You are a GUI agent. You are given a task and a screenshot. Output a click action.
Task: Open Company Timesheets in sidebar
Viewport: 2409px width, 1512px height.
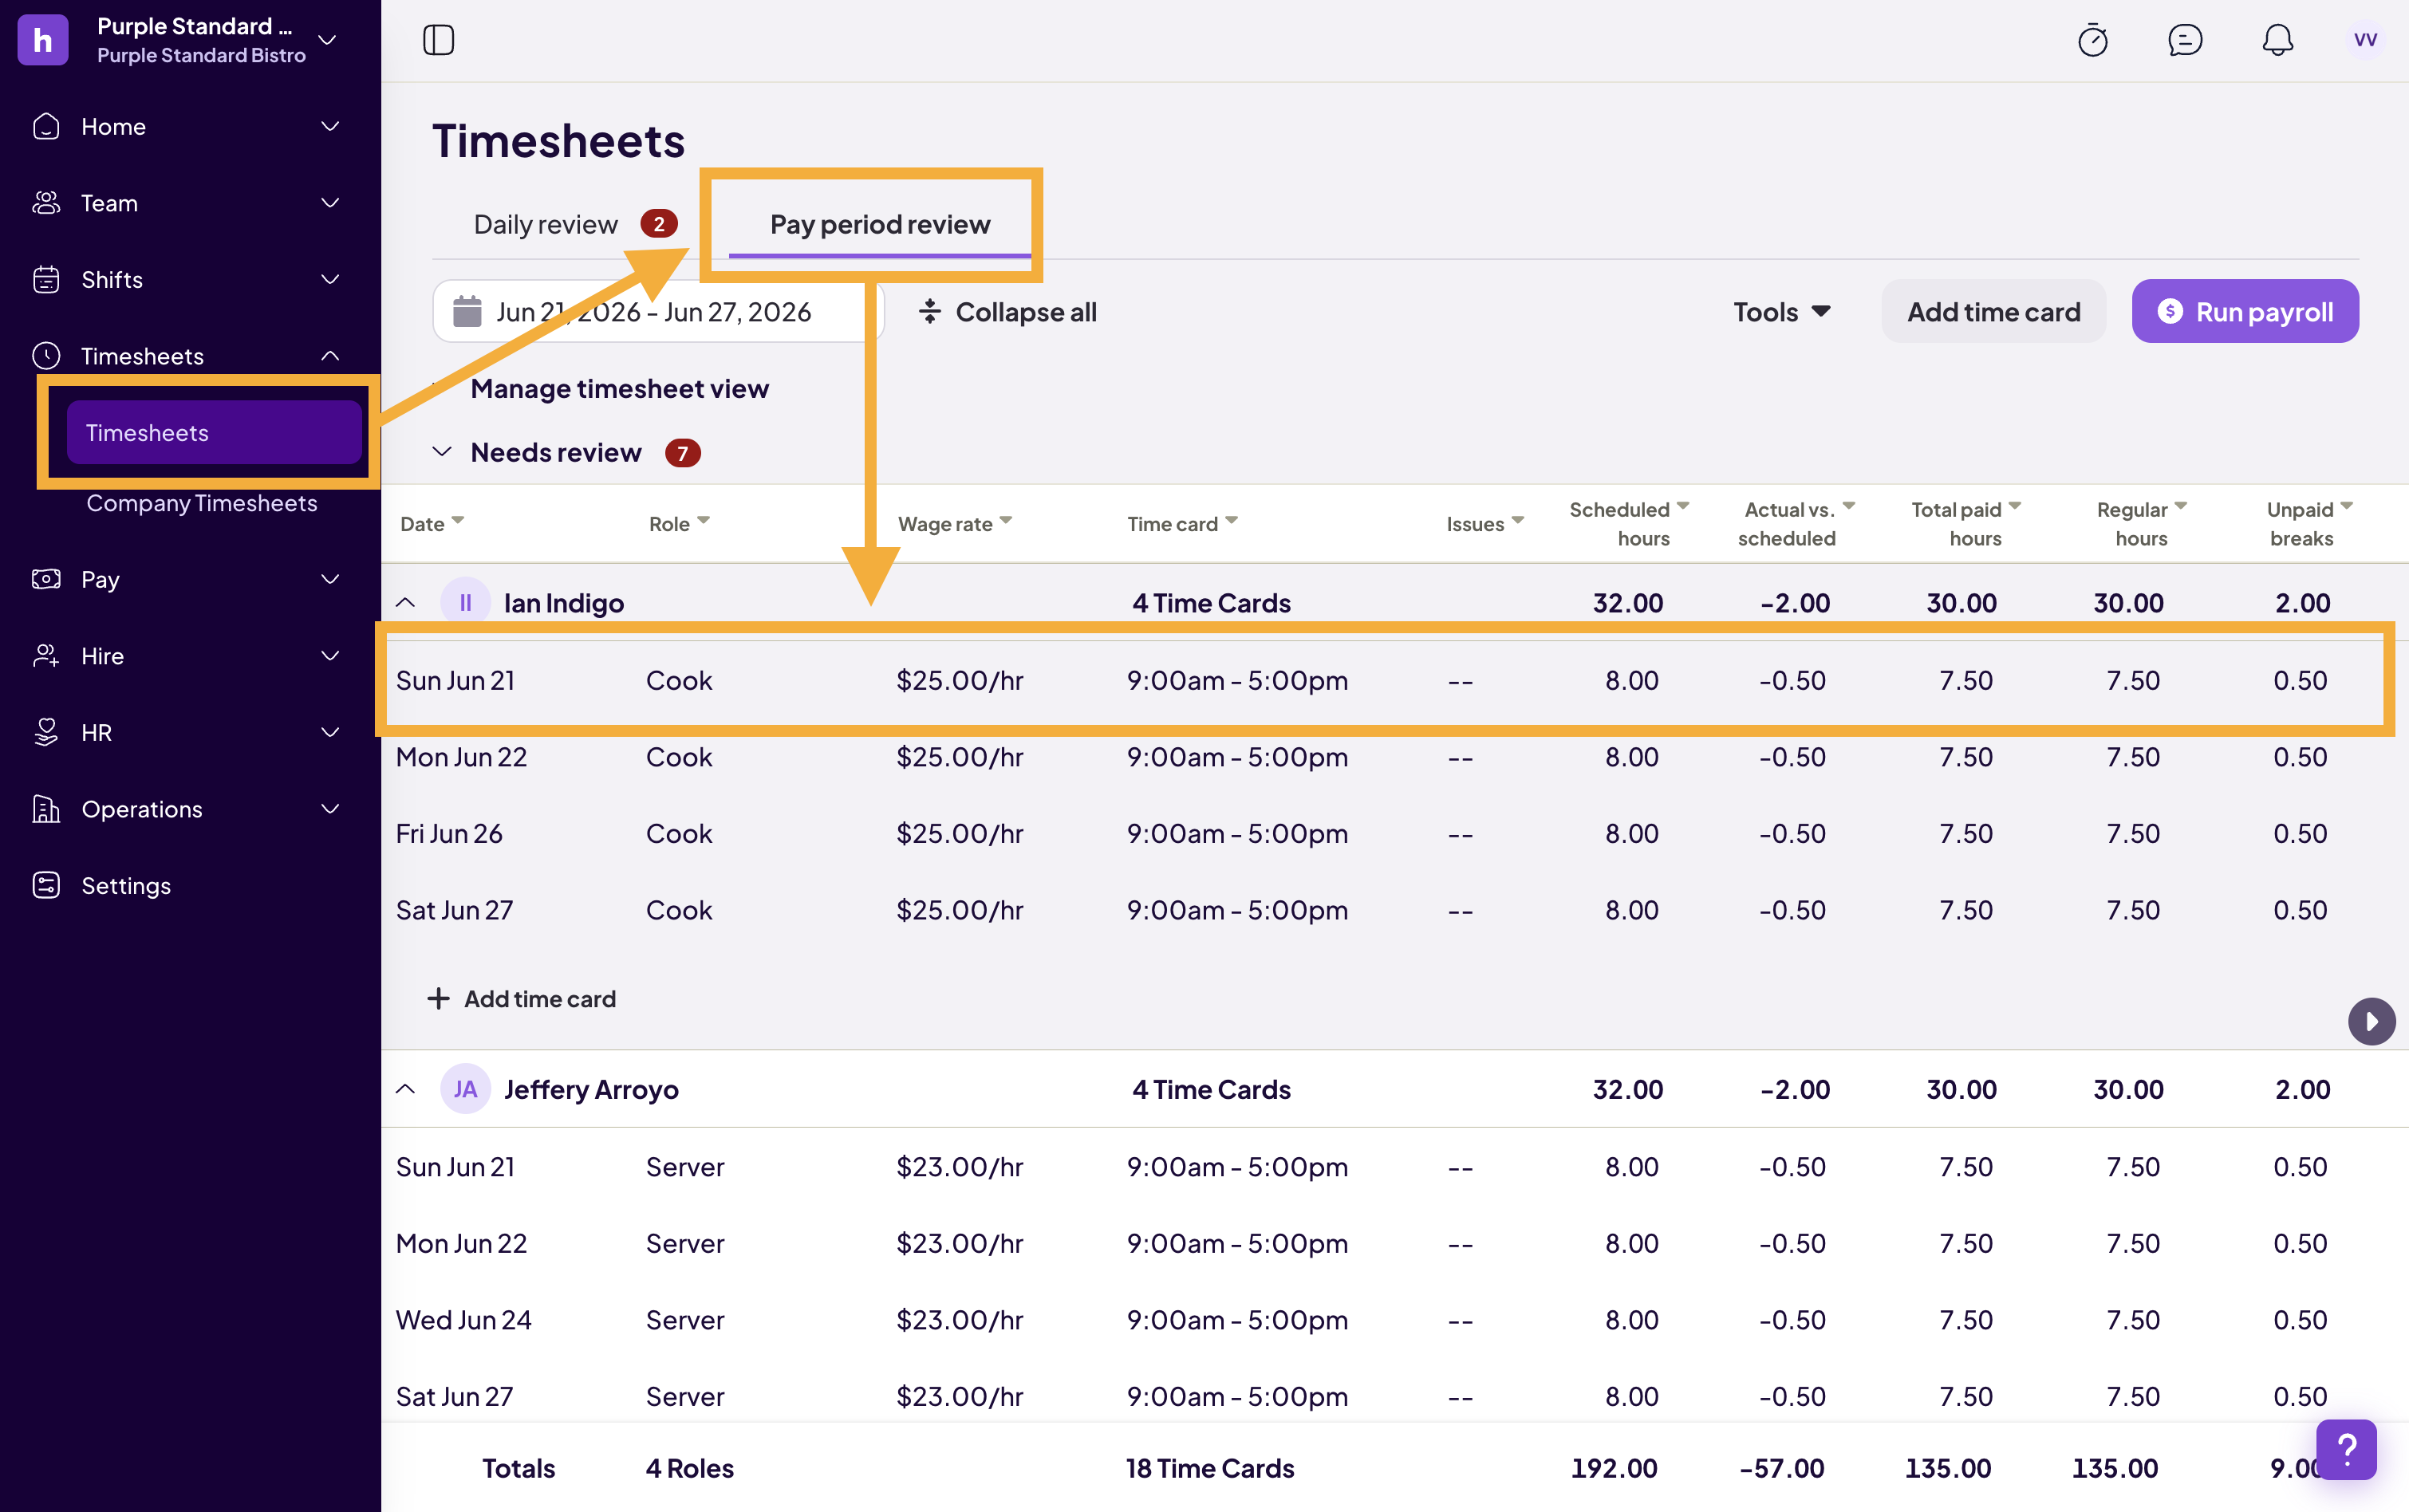[x=201, y=503]
